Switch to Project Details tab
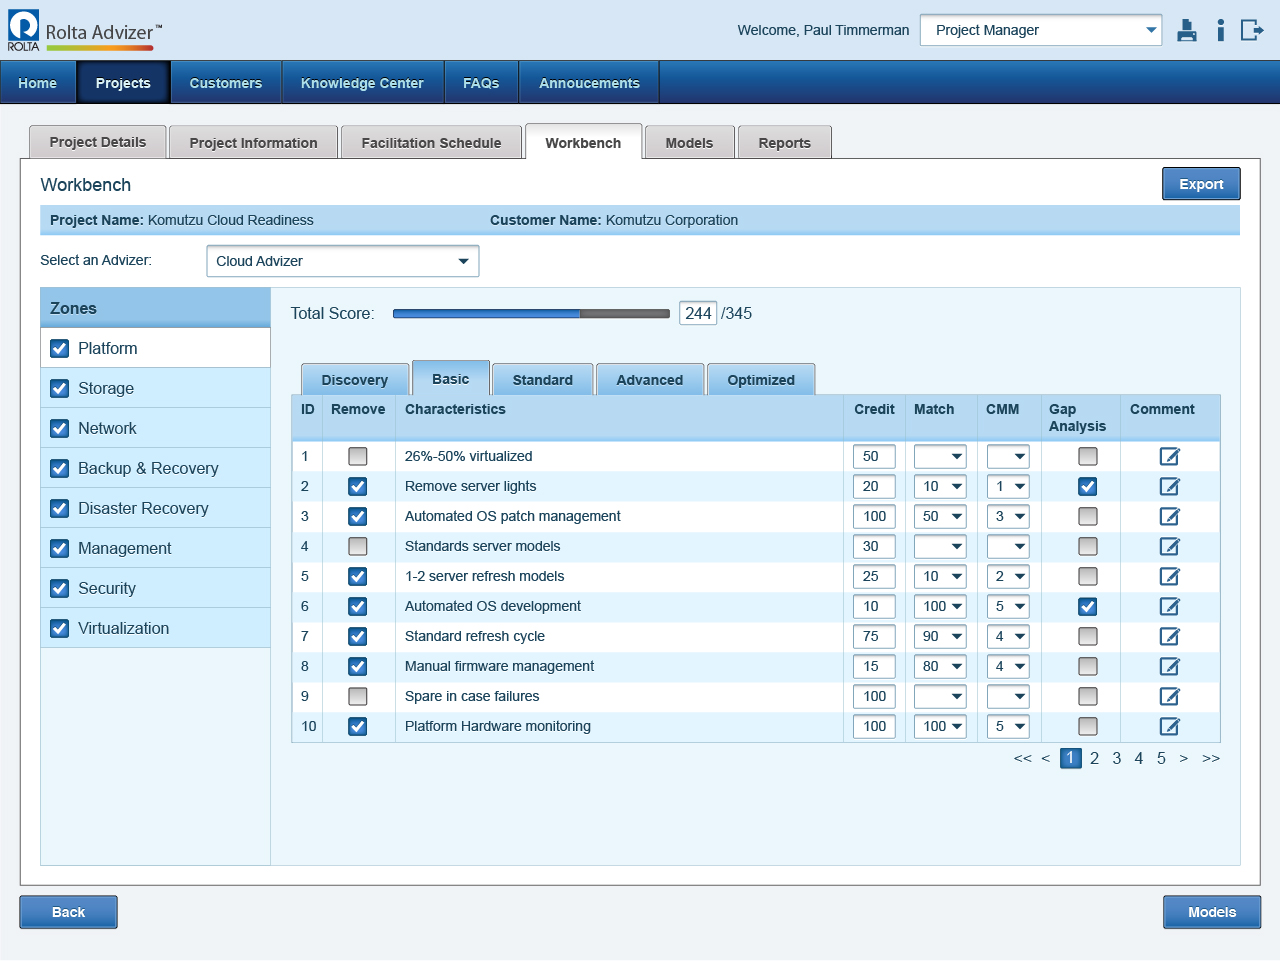1280x961 pixels. coord(98,142)
